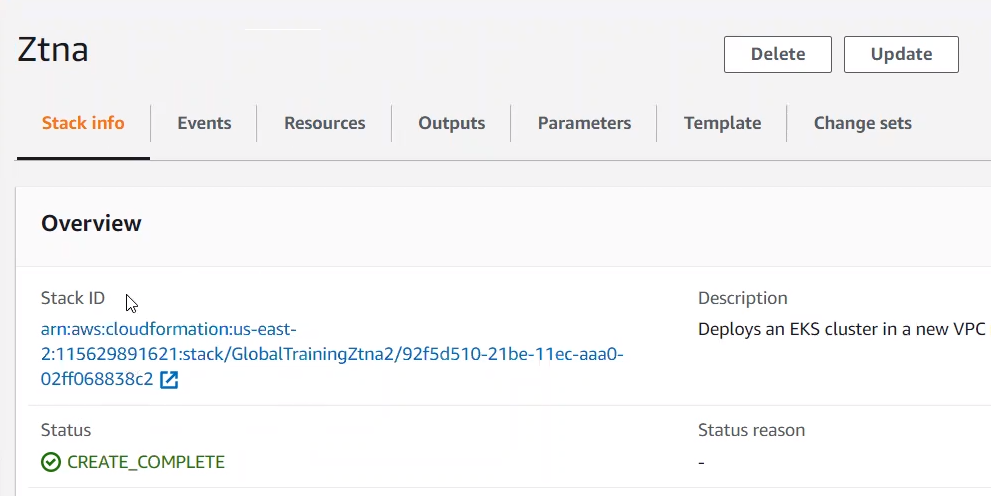Follow the Stack ID ARN link
This screenshot has width=991, height=496.
[330, 355]
